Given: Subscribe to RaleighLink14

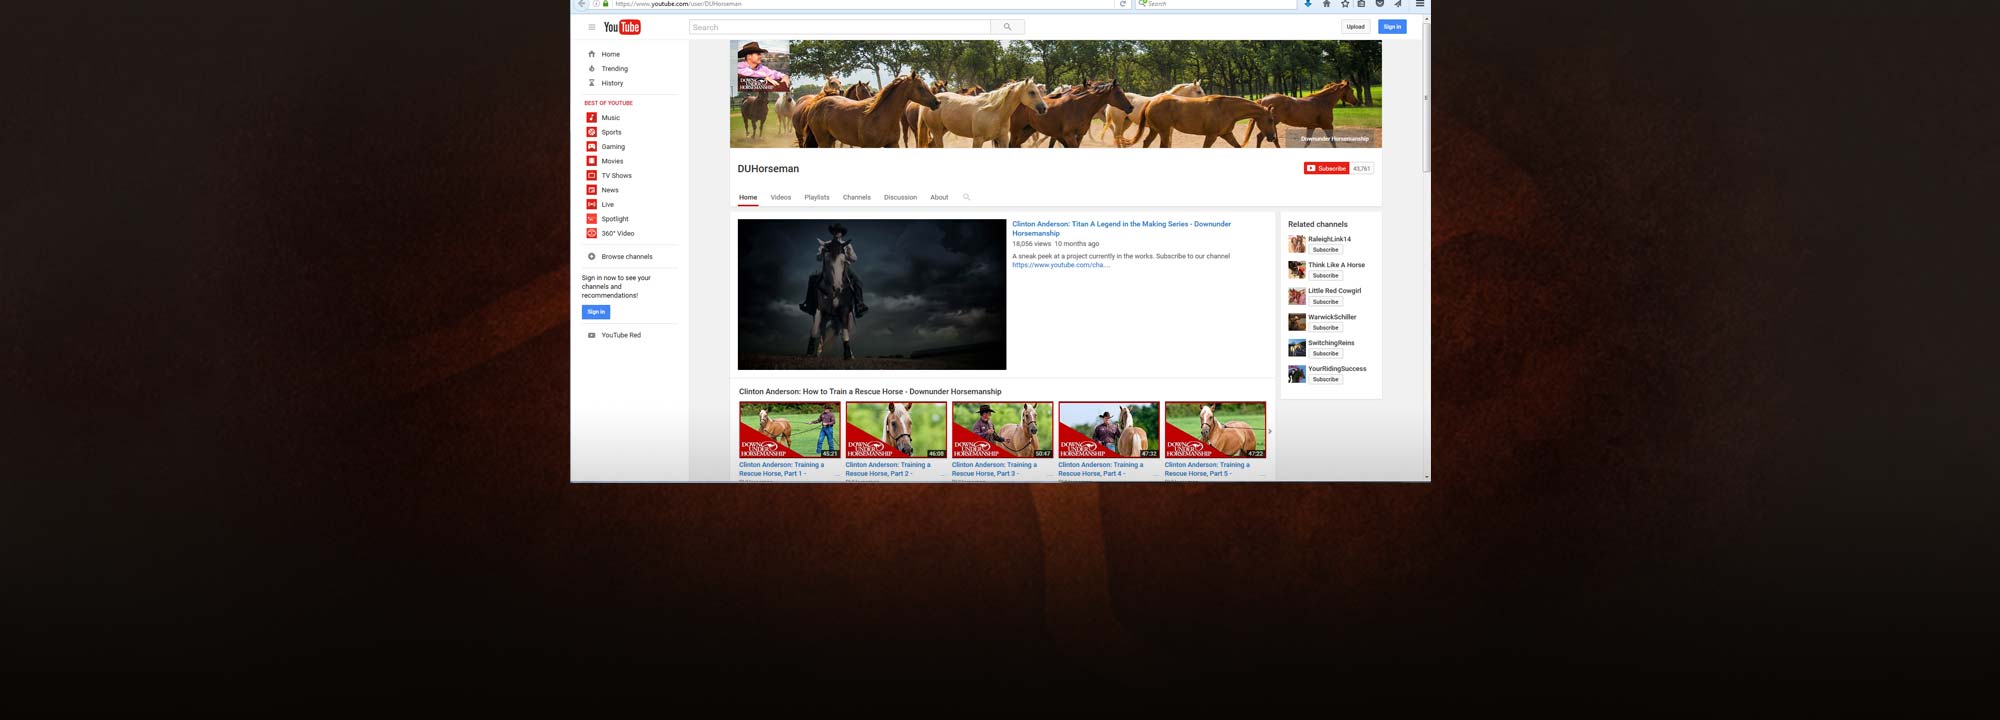Looking at the screenshot, I should point(1325,250).
